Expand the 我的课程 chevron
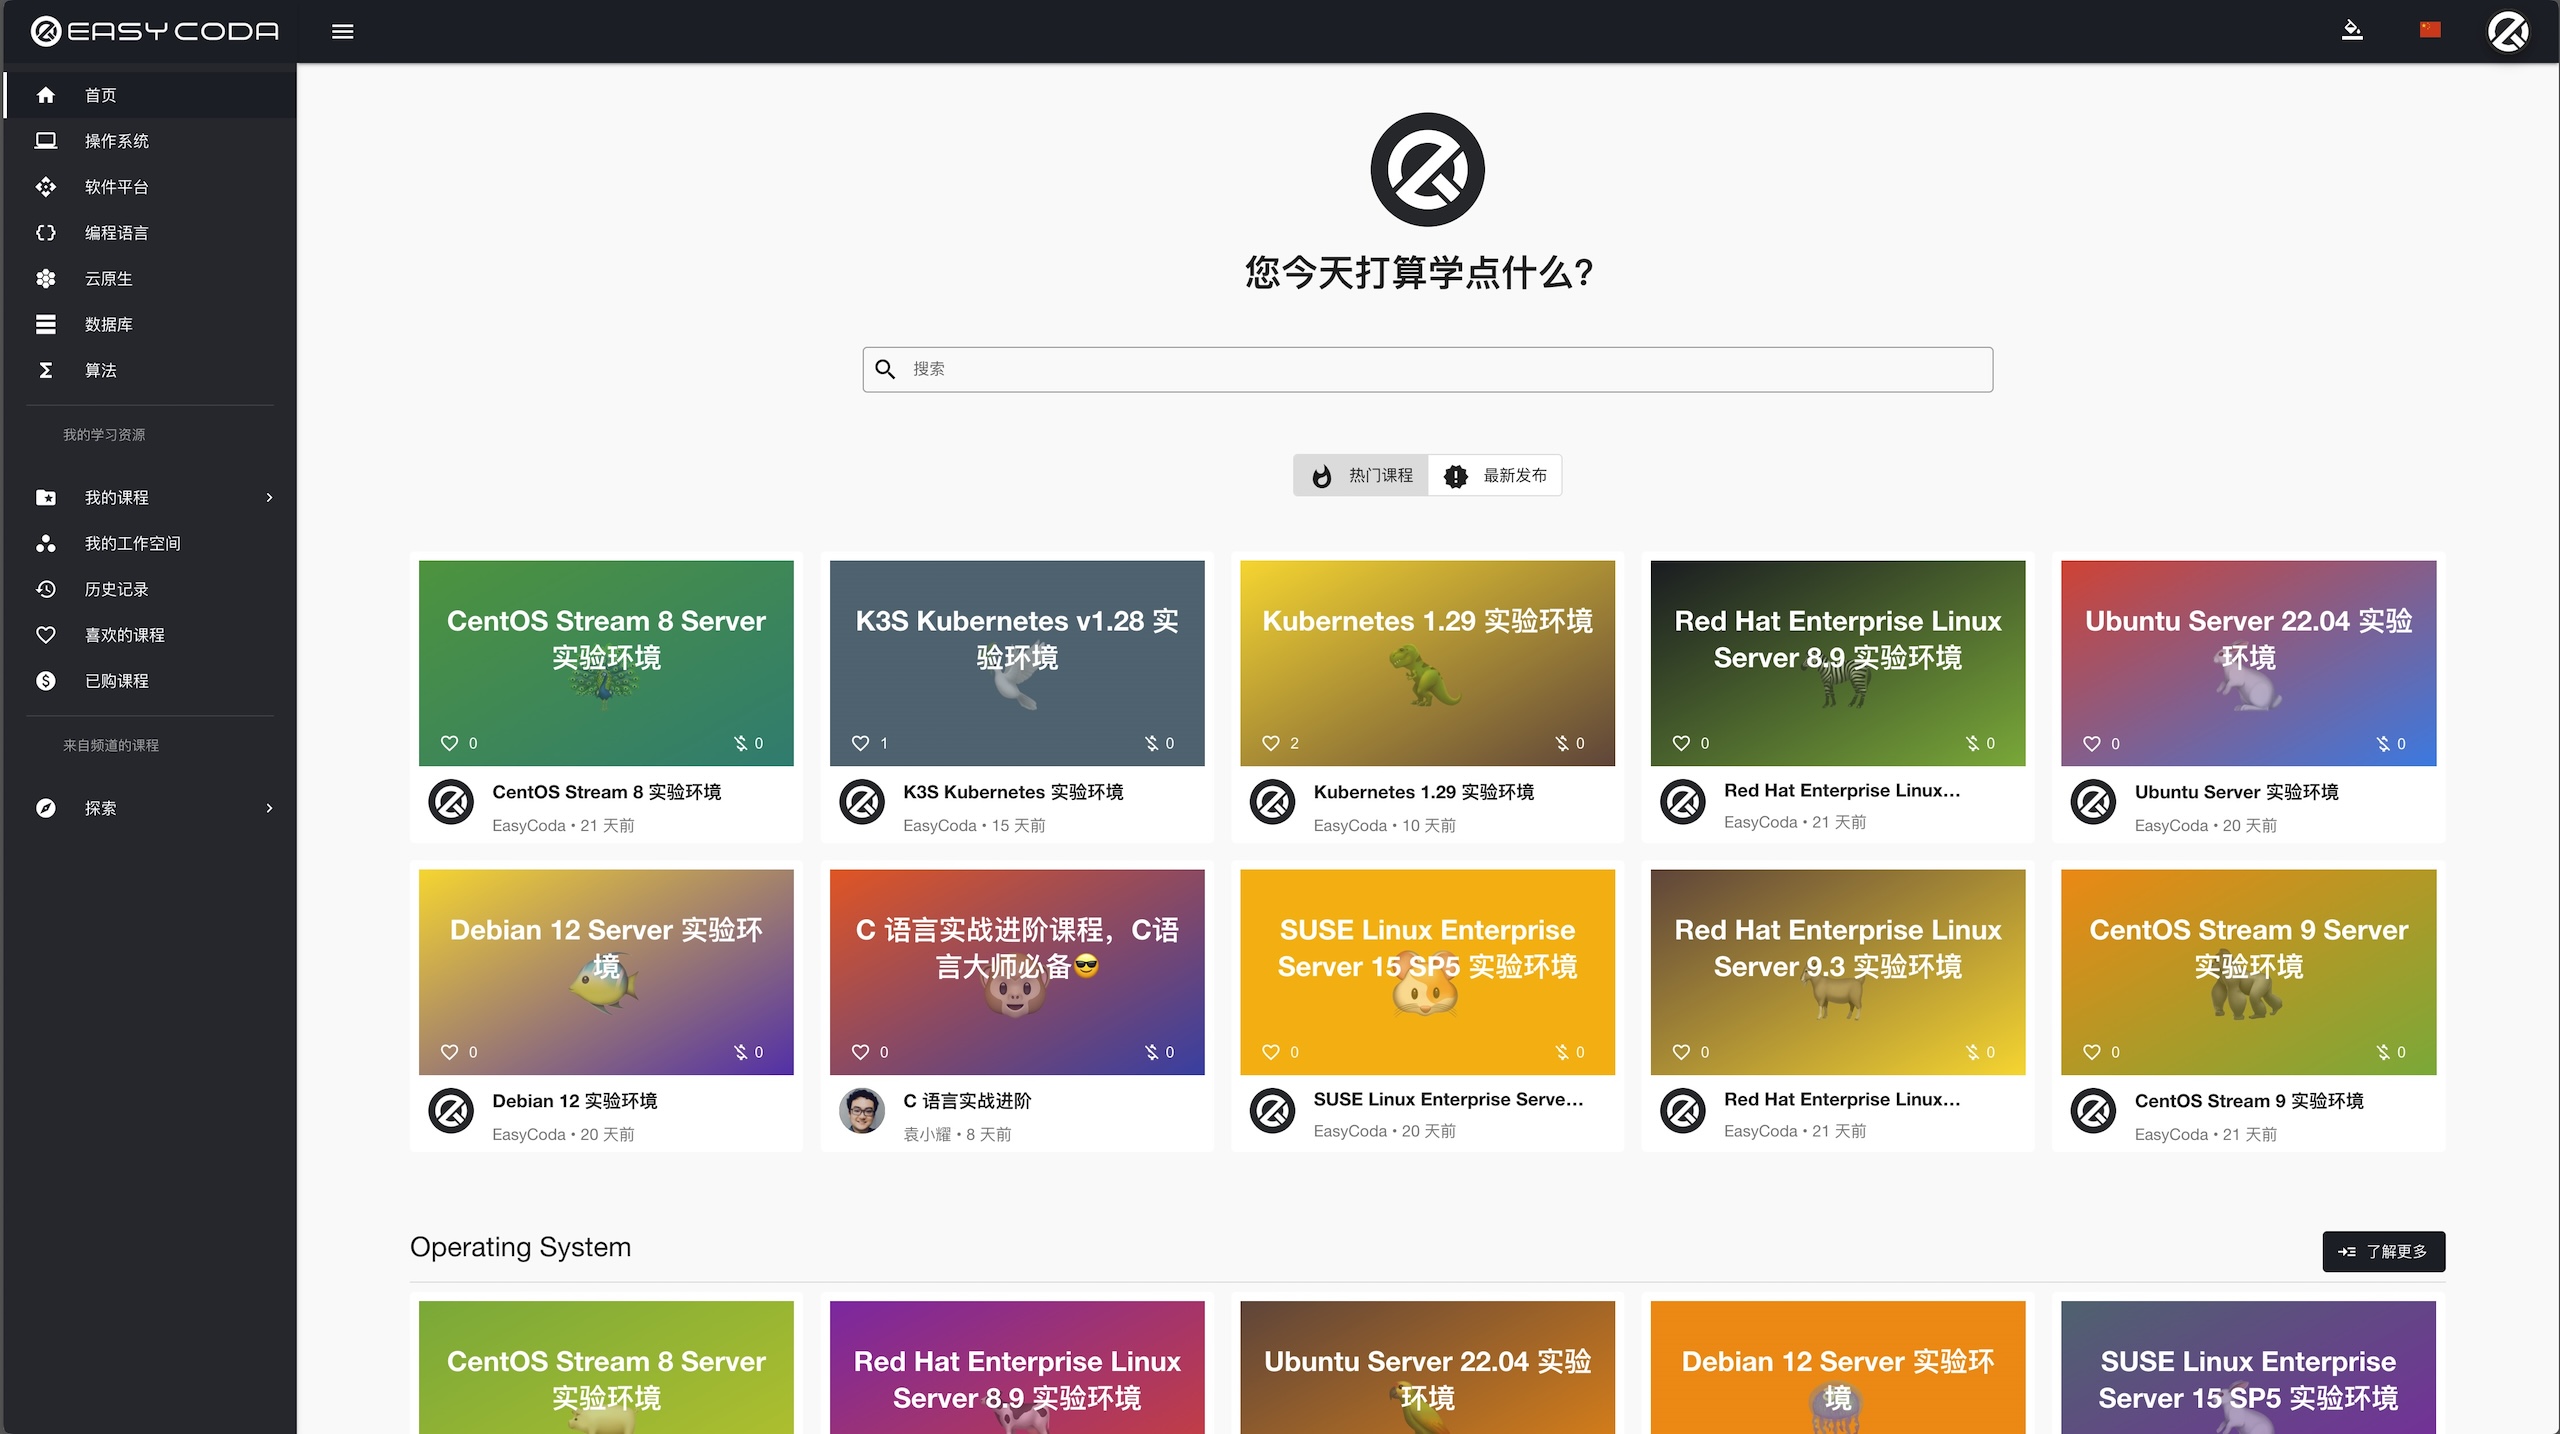 click(x=269, y=497)
